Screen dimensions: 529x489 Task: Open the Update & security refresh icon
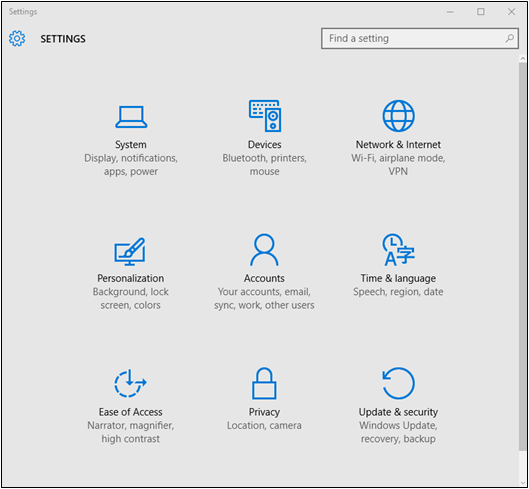398,383
